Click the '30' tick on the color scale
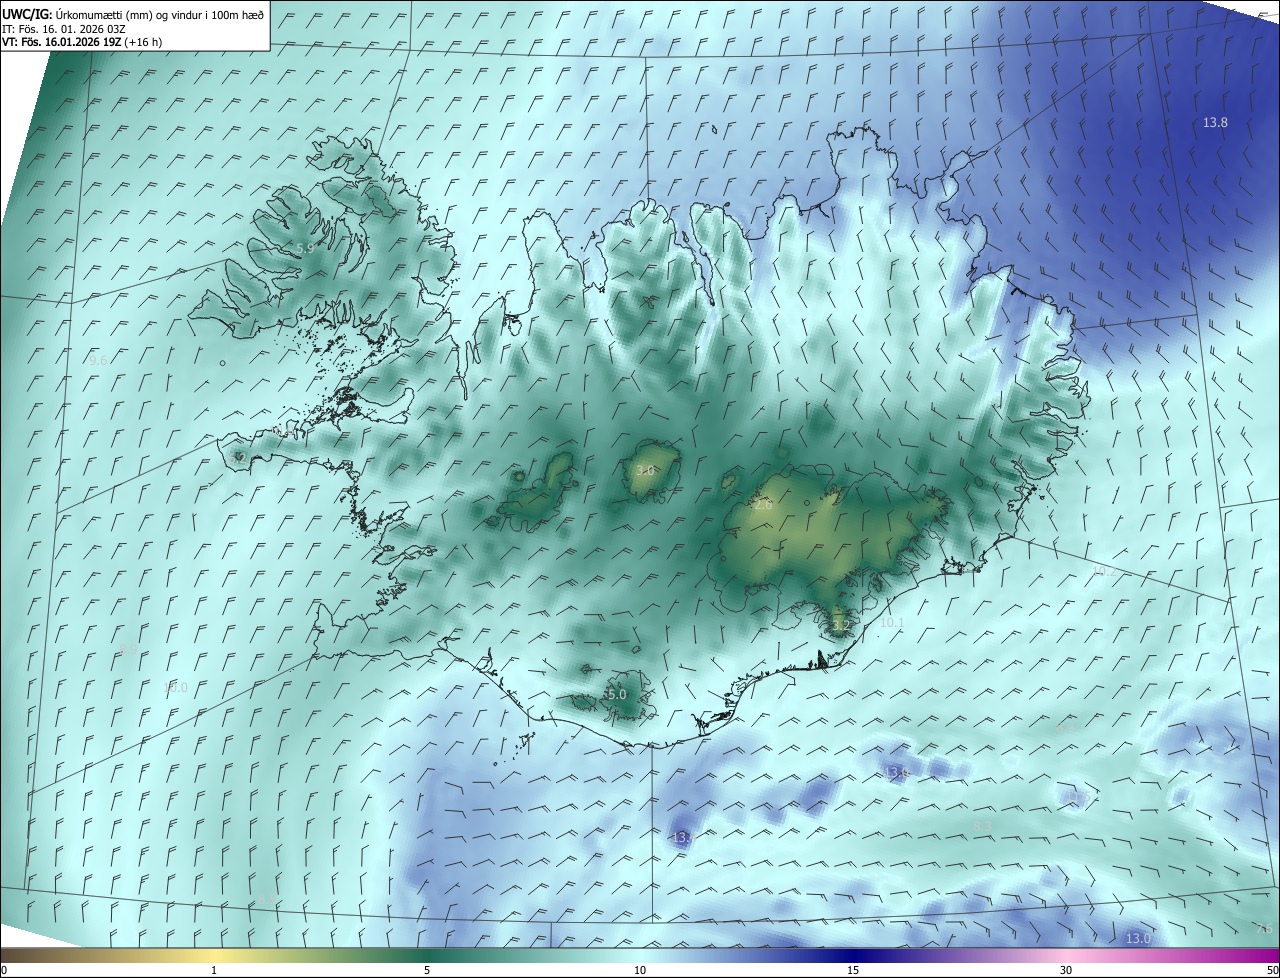The width and height of the screenshot is (1280, 978). pyautogui.click(x=1066, y=970)
